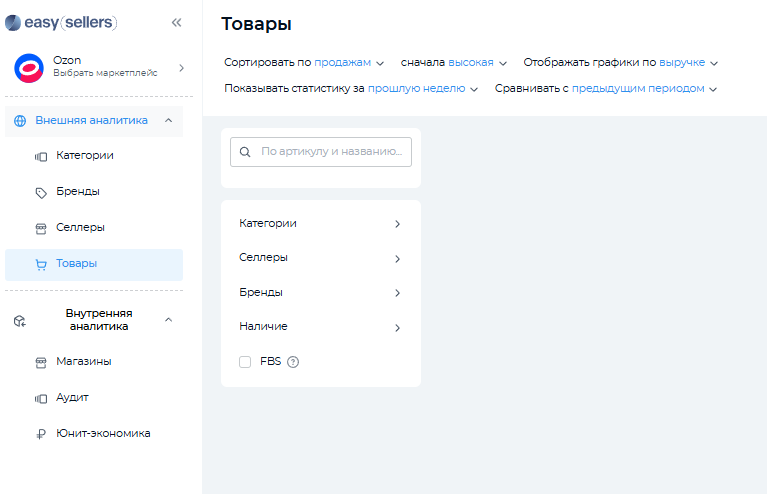This screenshot has width=767, height=494.
Task: Click the easy sellers logo
Action: (61, 22)
